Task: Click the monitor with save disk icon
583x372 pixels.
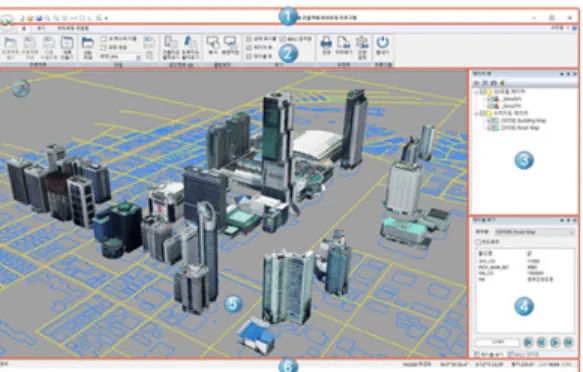Action: point(230,43)
